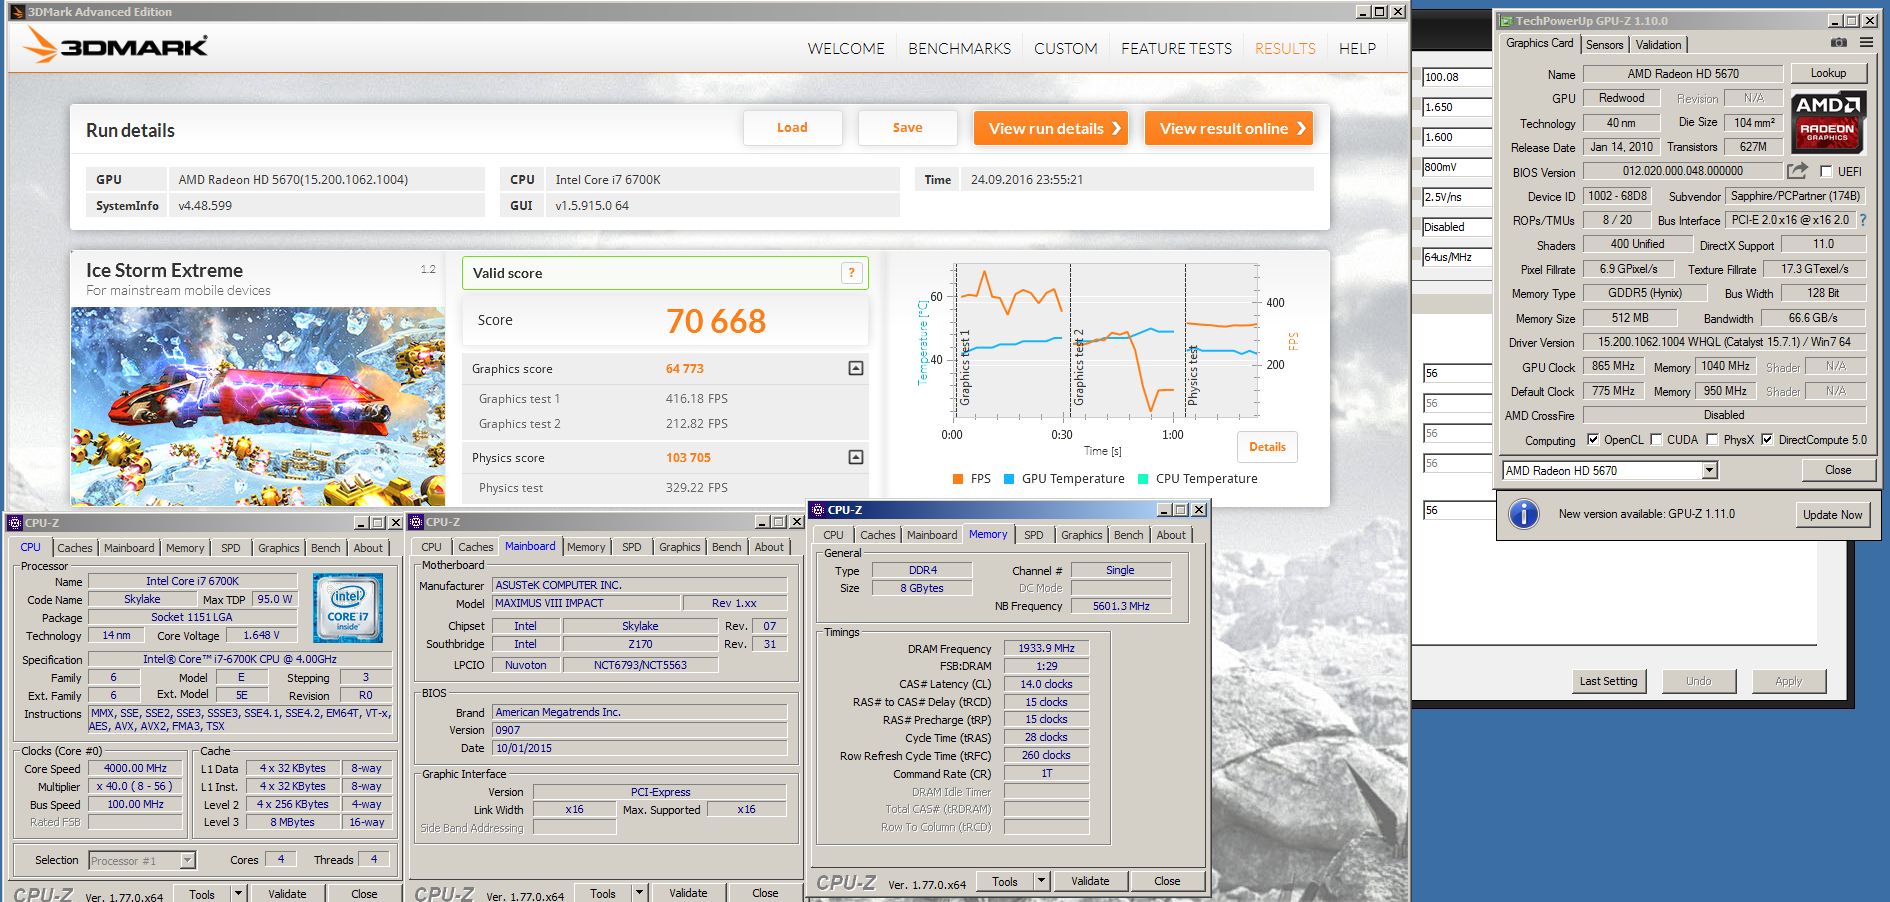Click the GPU-Z screenshot camera icon
Image resolution: width=1890 pixels, height=902 pixels.
1838,43
